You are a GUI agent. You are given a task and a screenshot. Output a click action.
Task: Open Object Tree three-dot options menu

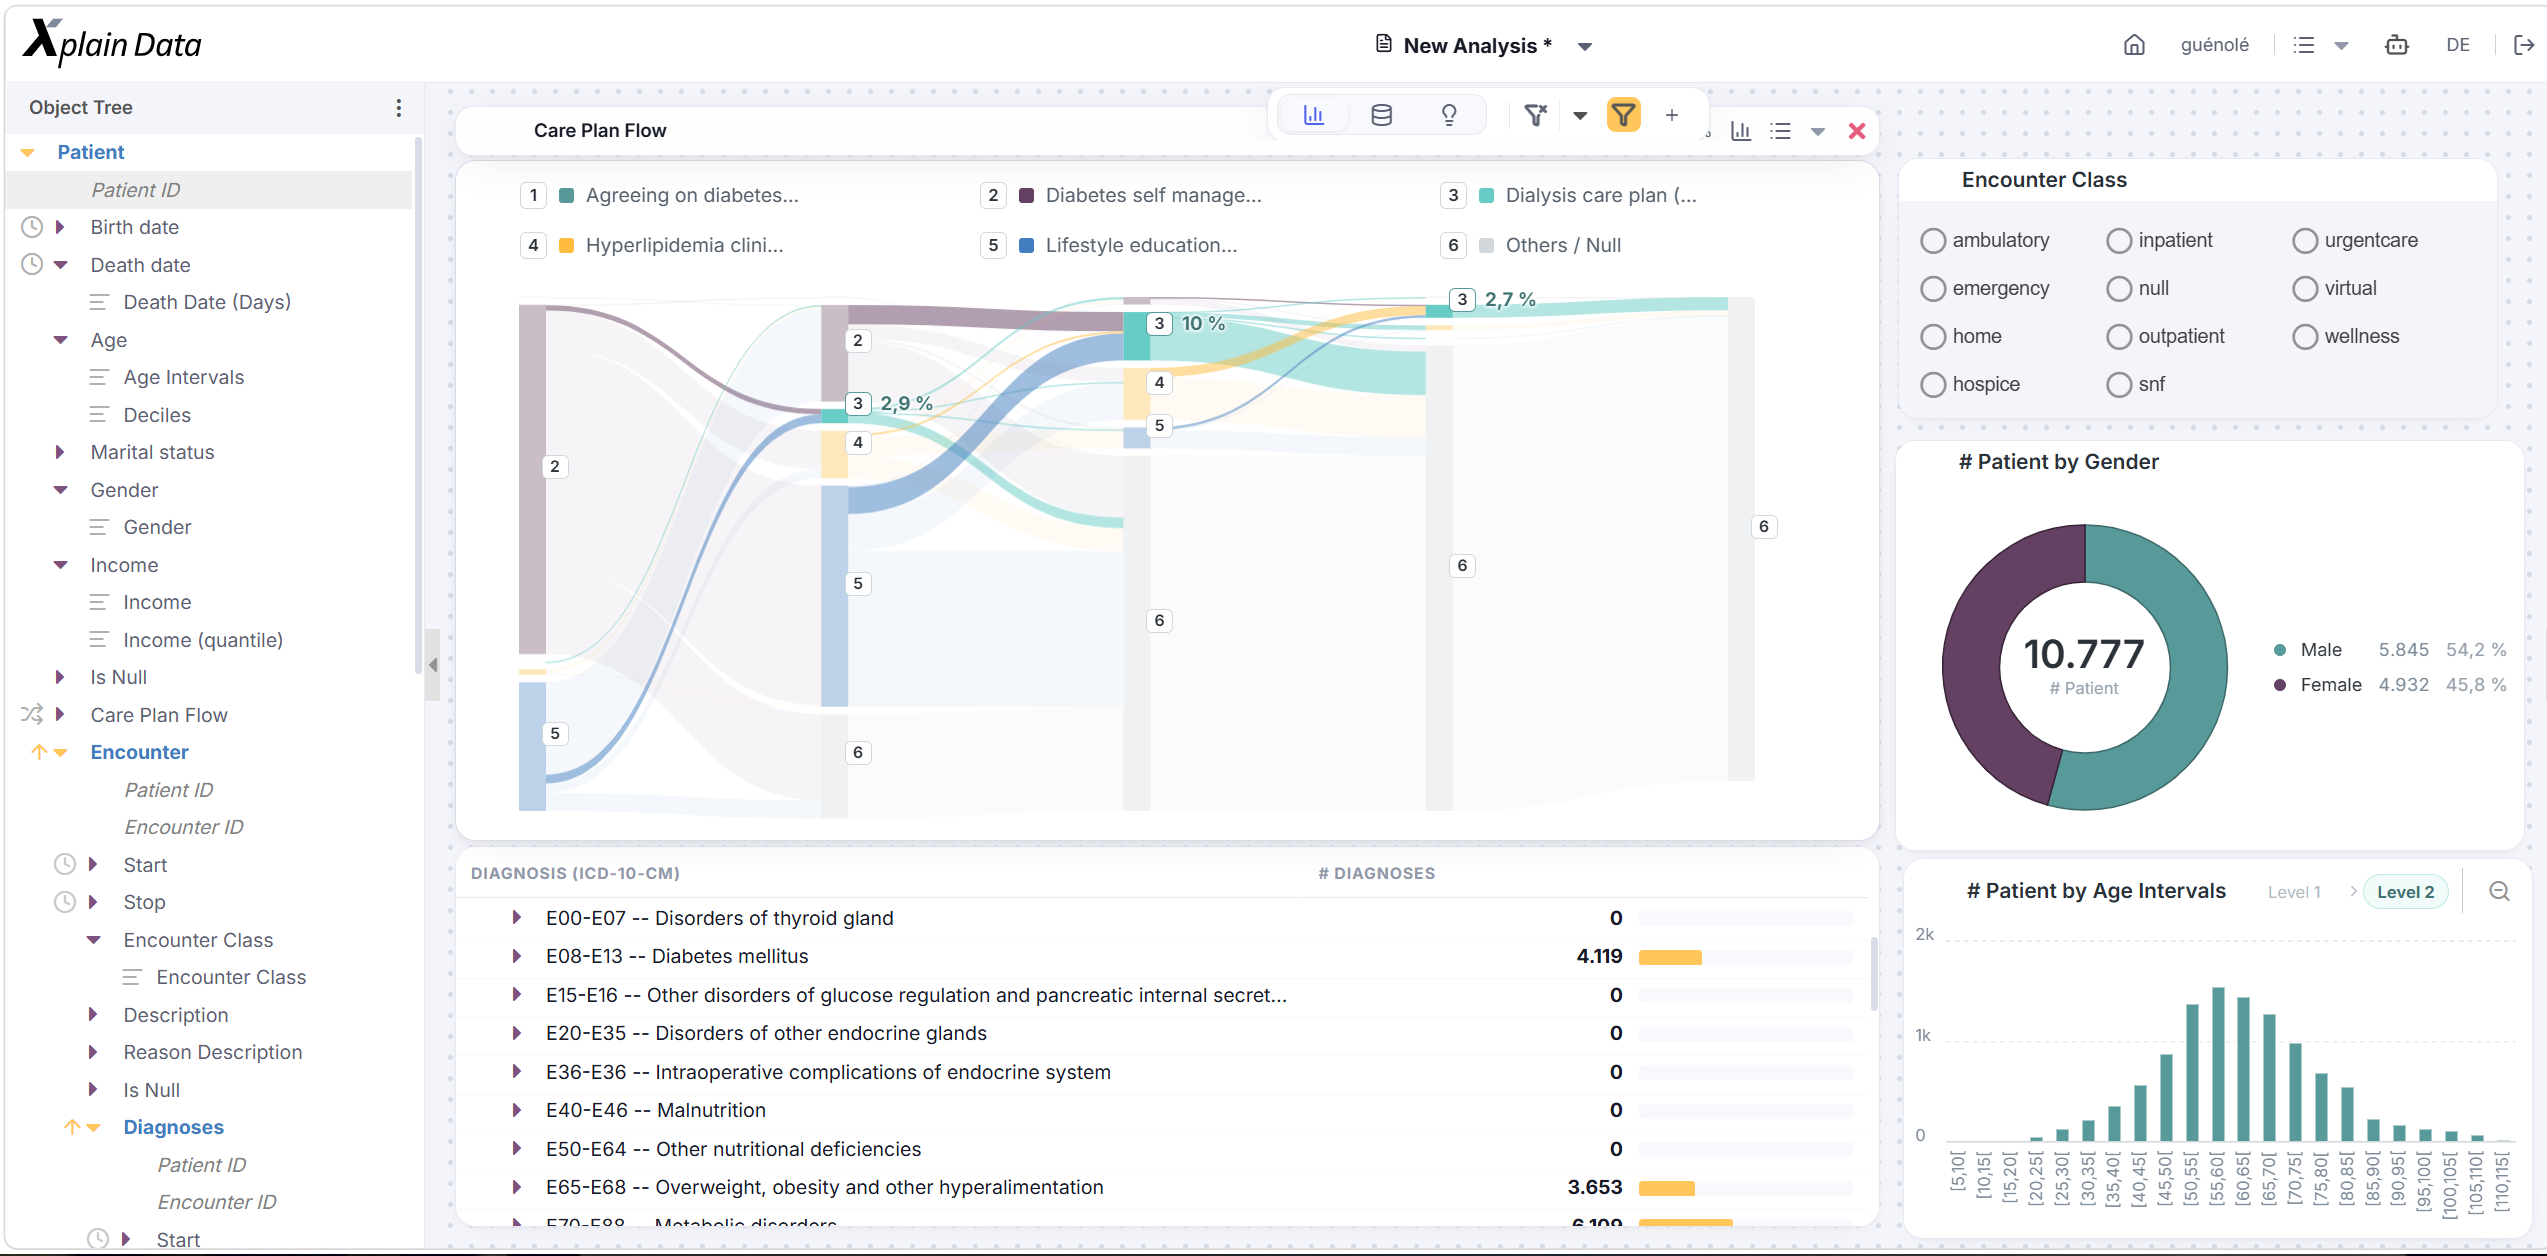(x=399, y=108)
